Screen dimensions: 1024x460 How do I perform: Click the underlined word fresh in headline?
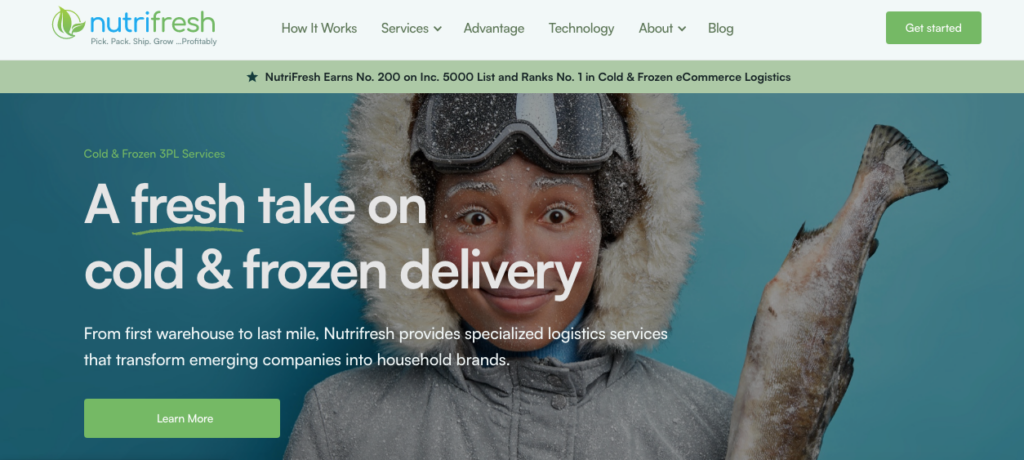pos(188,205)
